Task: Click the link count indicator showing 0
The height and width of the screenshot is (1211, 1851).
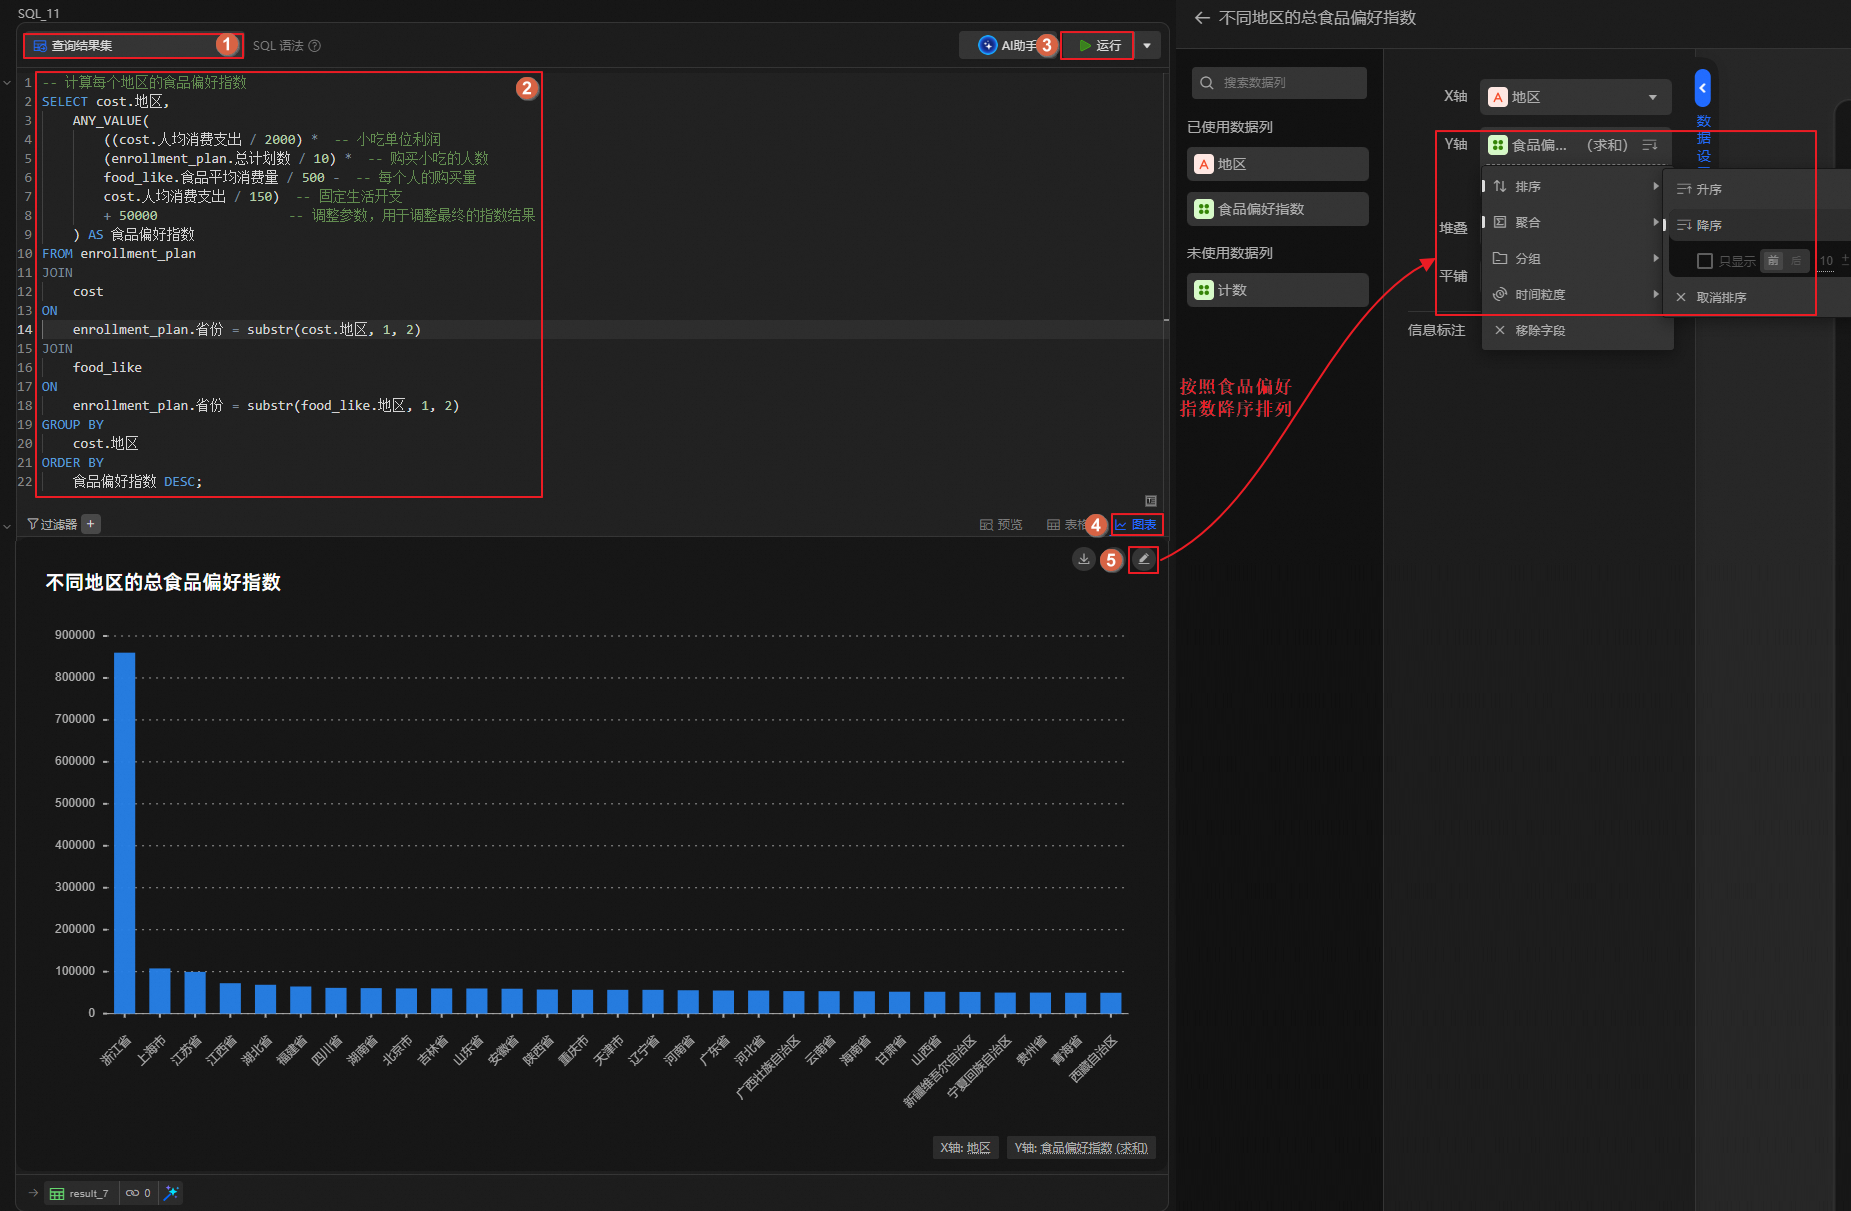Action: click(138, 1193)
